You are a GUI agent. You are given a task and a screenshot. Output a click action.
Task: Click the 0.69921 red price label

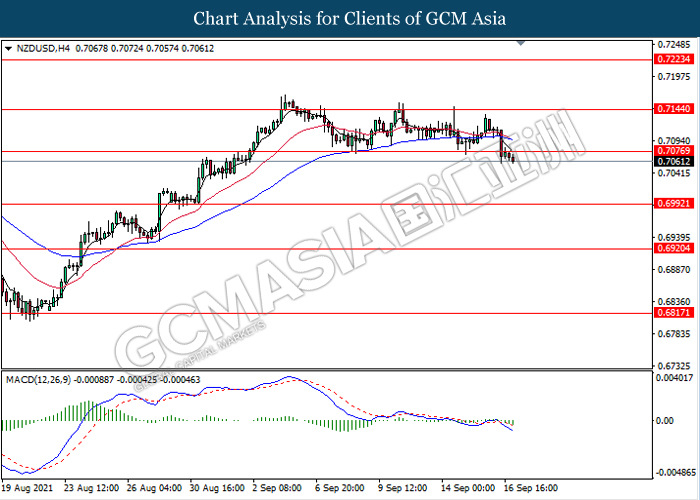point(674,204)
